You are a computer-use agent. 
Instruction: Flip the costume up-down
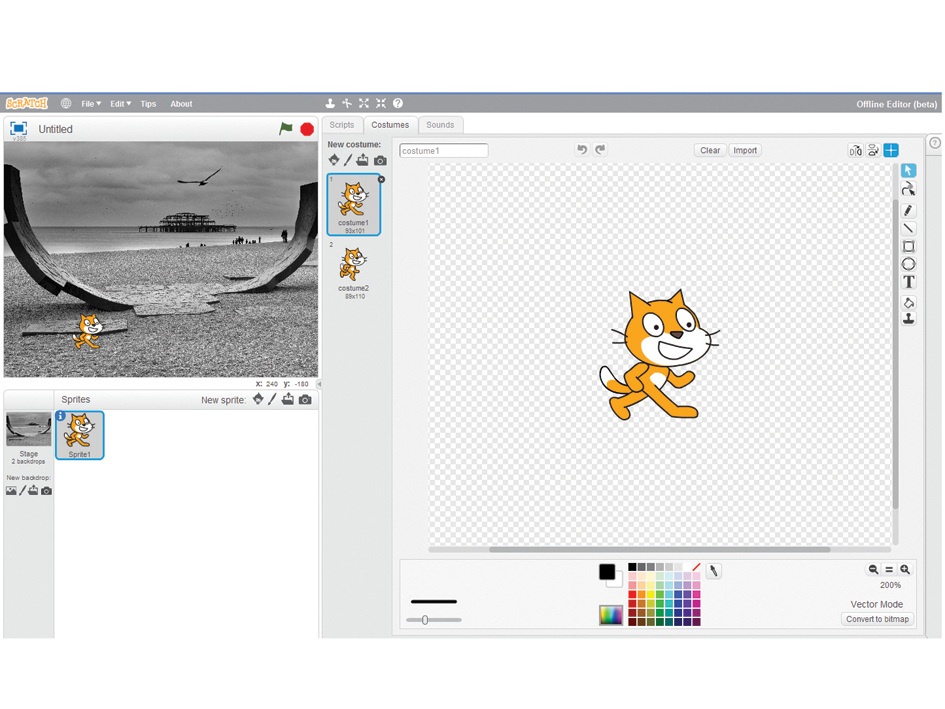(873, 150)
